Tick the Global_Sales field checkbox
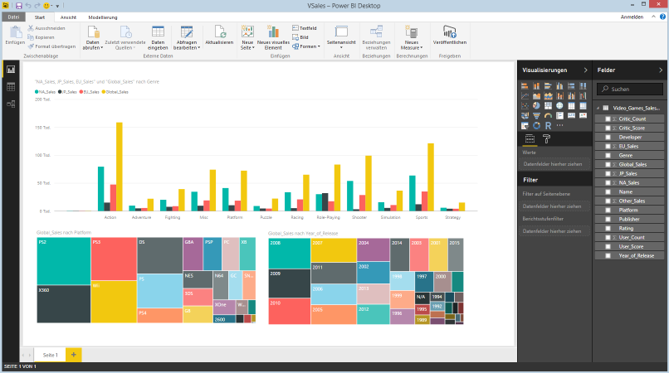669x373 pixels. click(608, 164)
